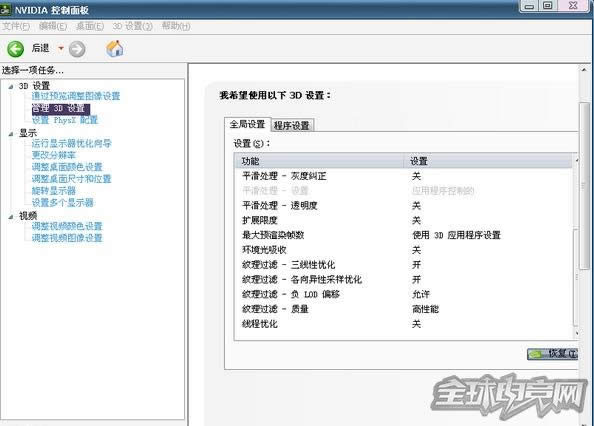
Task: Collapse the 显示 tree node
Action: click(11, 134)
